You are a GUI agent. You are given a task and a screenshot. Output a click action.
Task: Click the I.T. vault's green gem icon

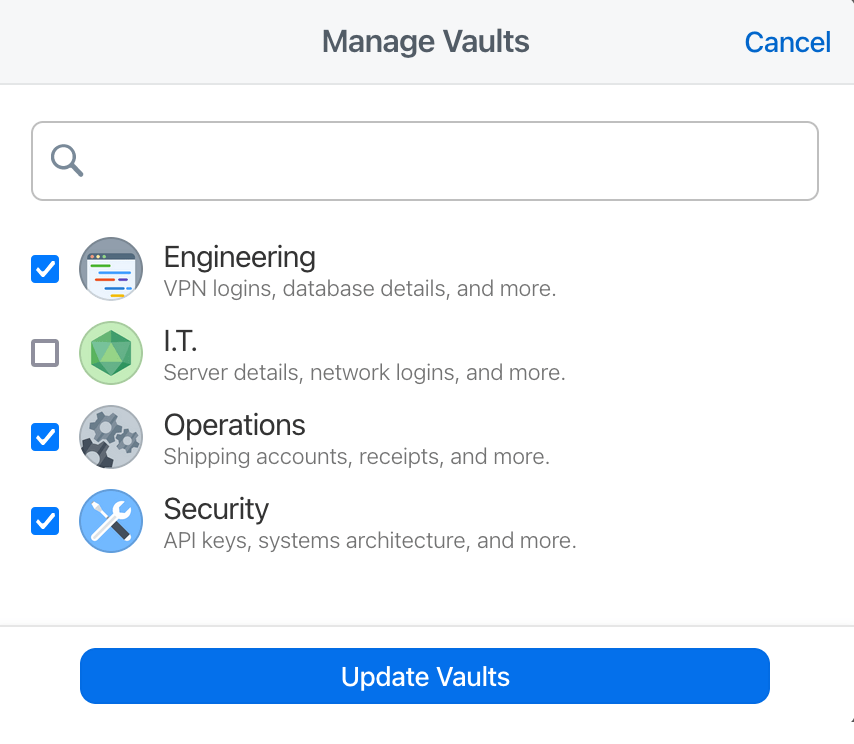coord(110,353)
